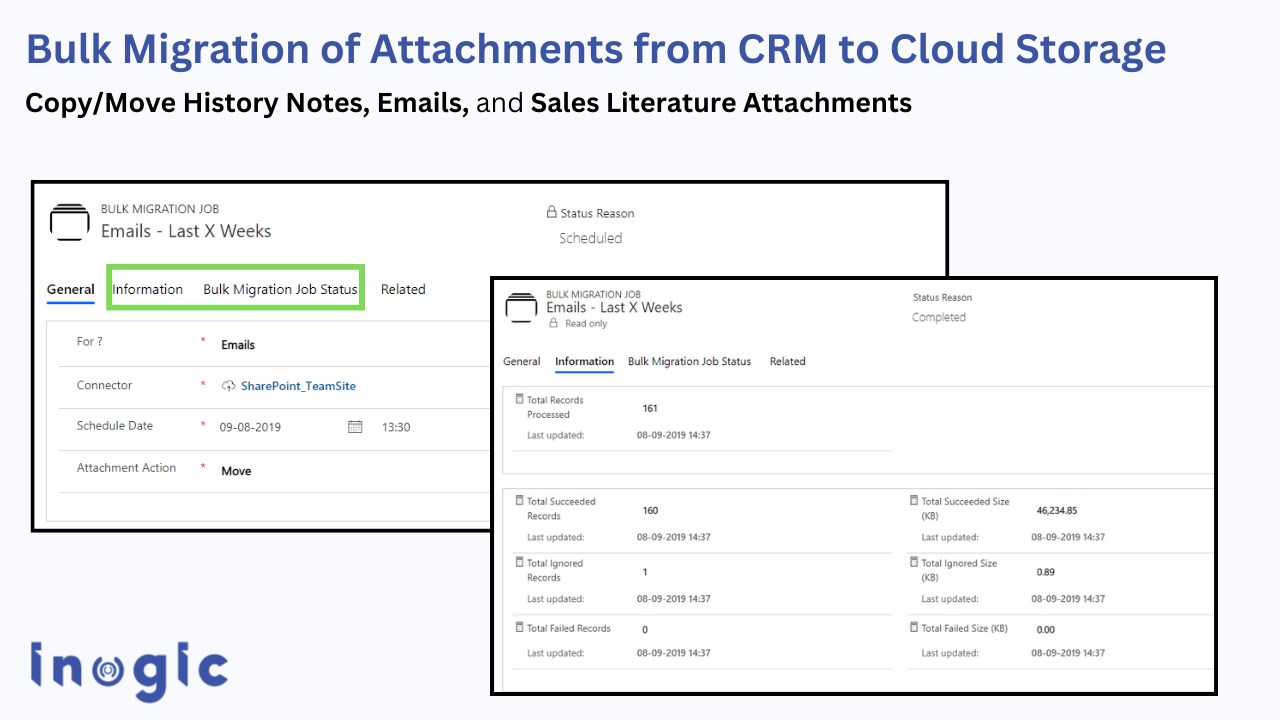Click the field icon beside Total Succeeded Size

(x=914, y=501)
